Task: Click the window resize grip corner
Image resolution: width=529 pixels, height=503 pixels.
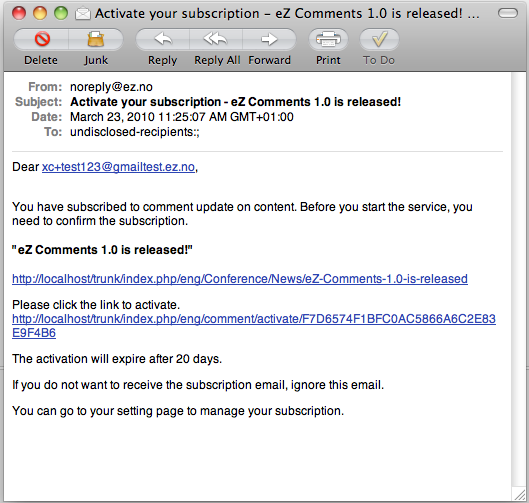Action: [x=520, y=495]
